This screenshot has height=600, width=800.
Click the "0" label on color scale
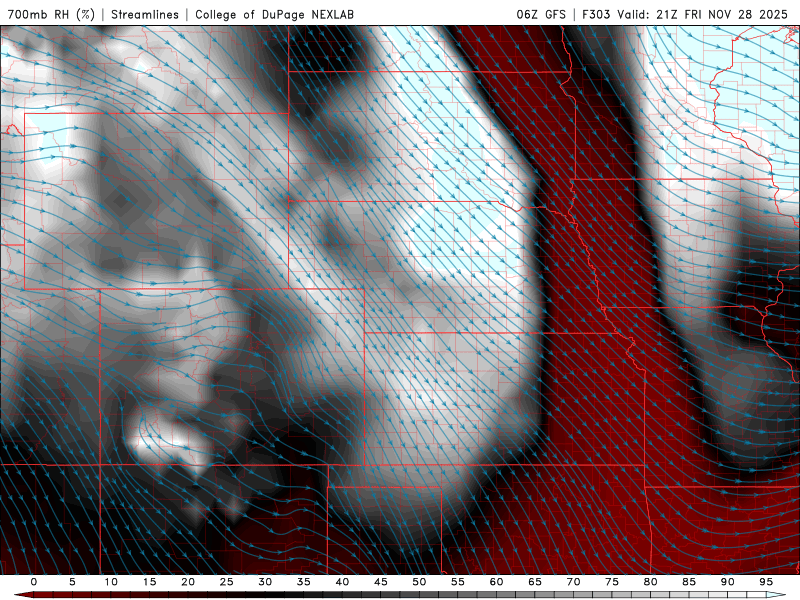[34, 582]
